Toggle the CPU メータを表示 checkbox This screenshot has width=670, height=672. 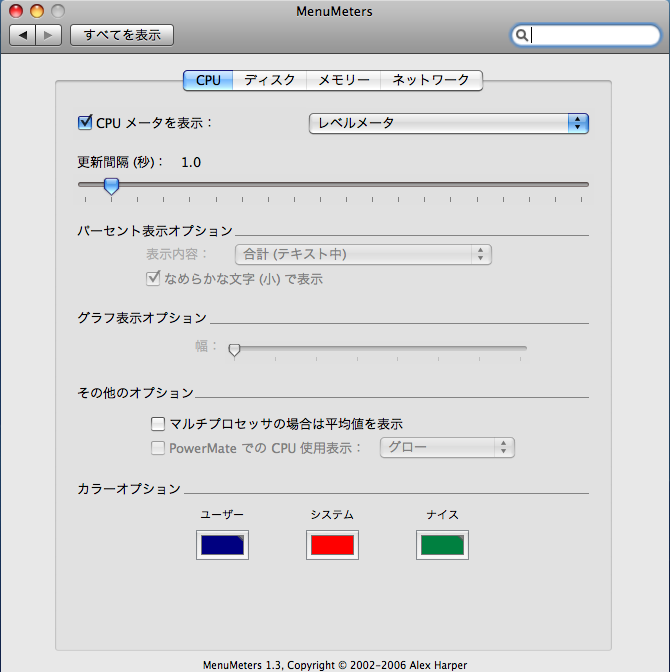point(85,123)
